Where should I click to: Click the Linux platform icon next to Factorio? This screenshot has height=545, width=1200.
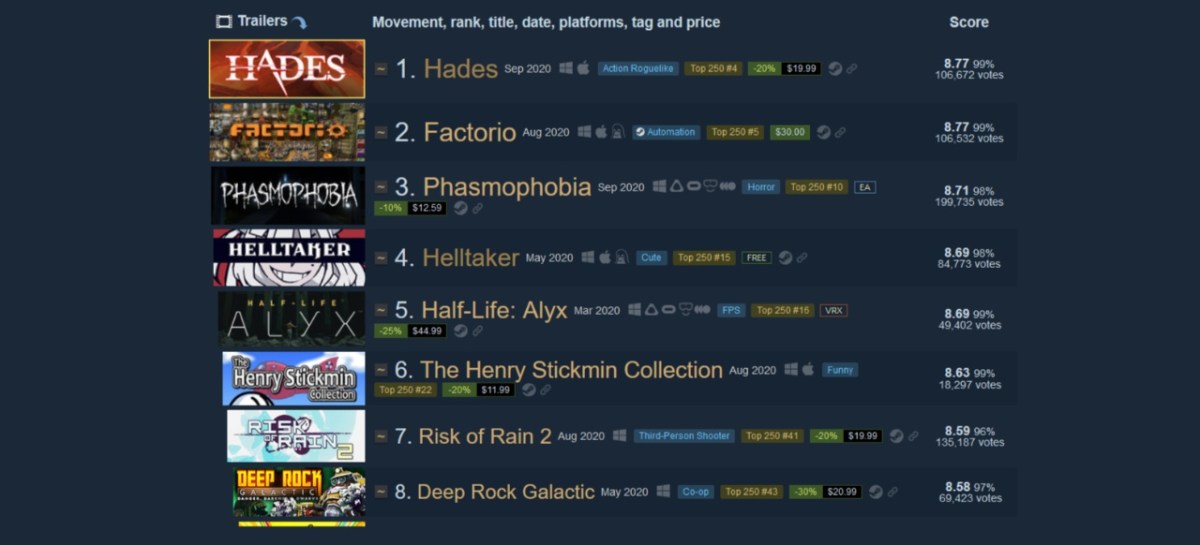tap(618, 132)
